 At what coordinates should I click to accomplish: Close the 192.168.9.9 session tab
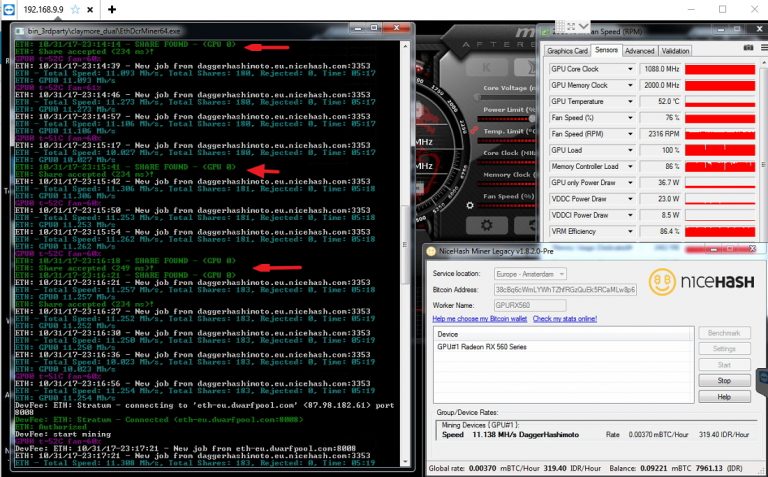(x=90, y=9)
